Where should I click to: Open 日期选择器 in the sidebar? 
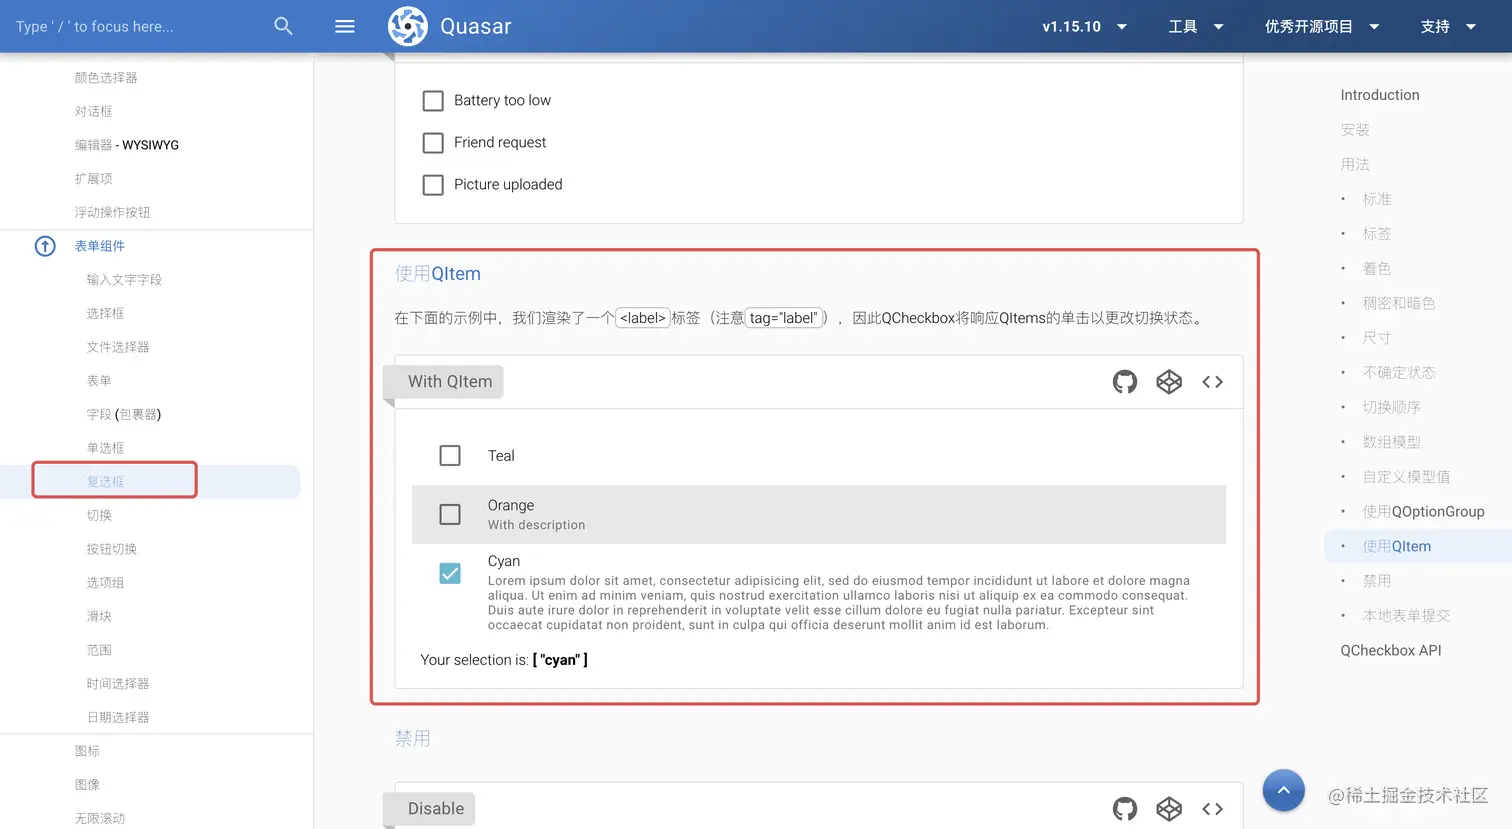click(118, 717)
